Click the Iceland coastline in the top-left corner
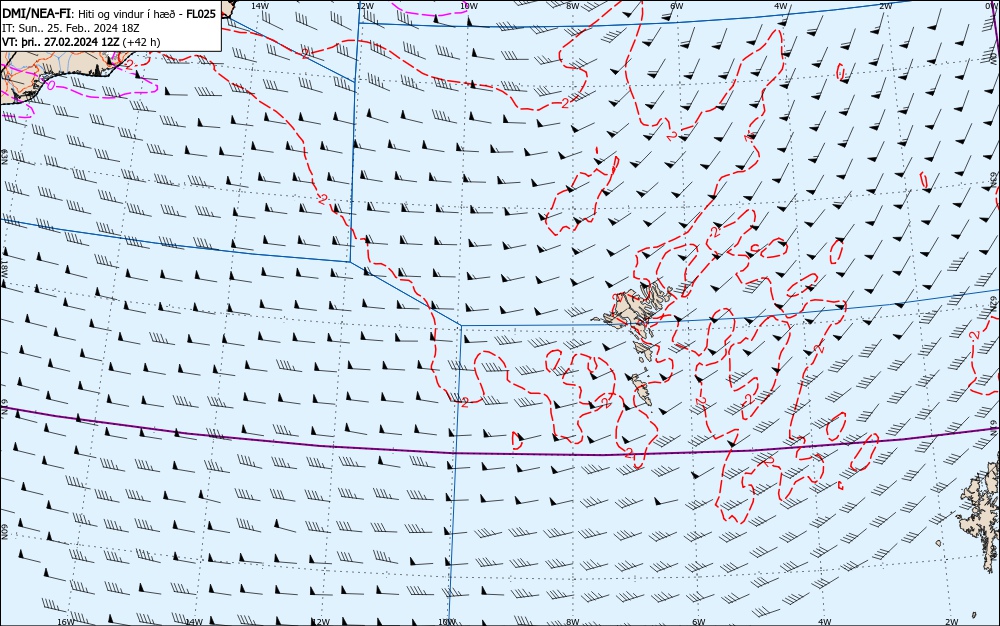 click(61, 73)
